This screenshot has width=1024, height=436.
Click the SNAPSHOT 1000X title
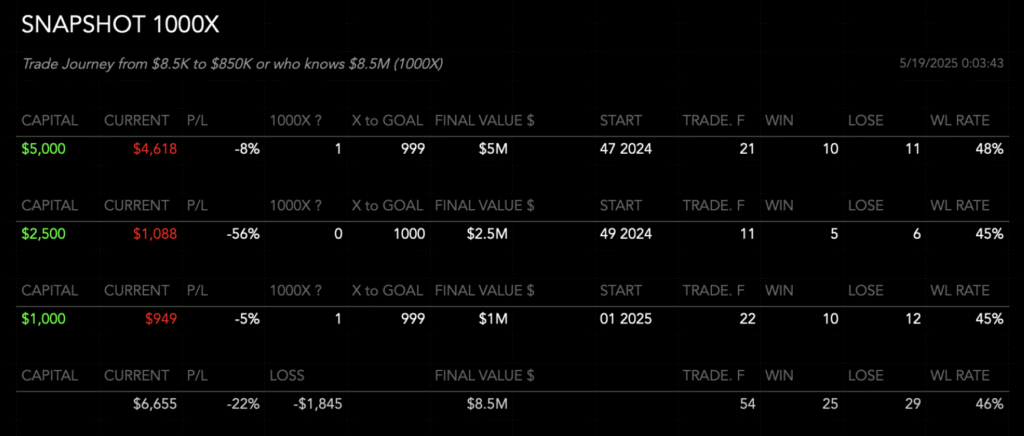tap(120, 25)
